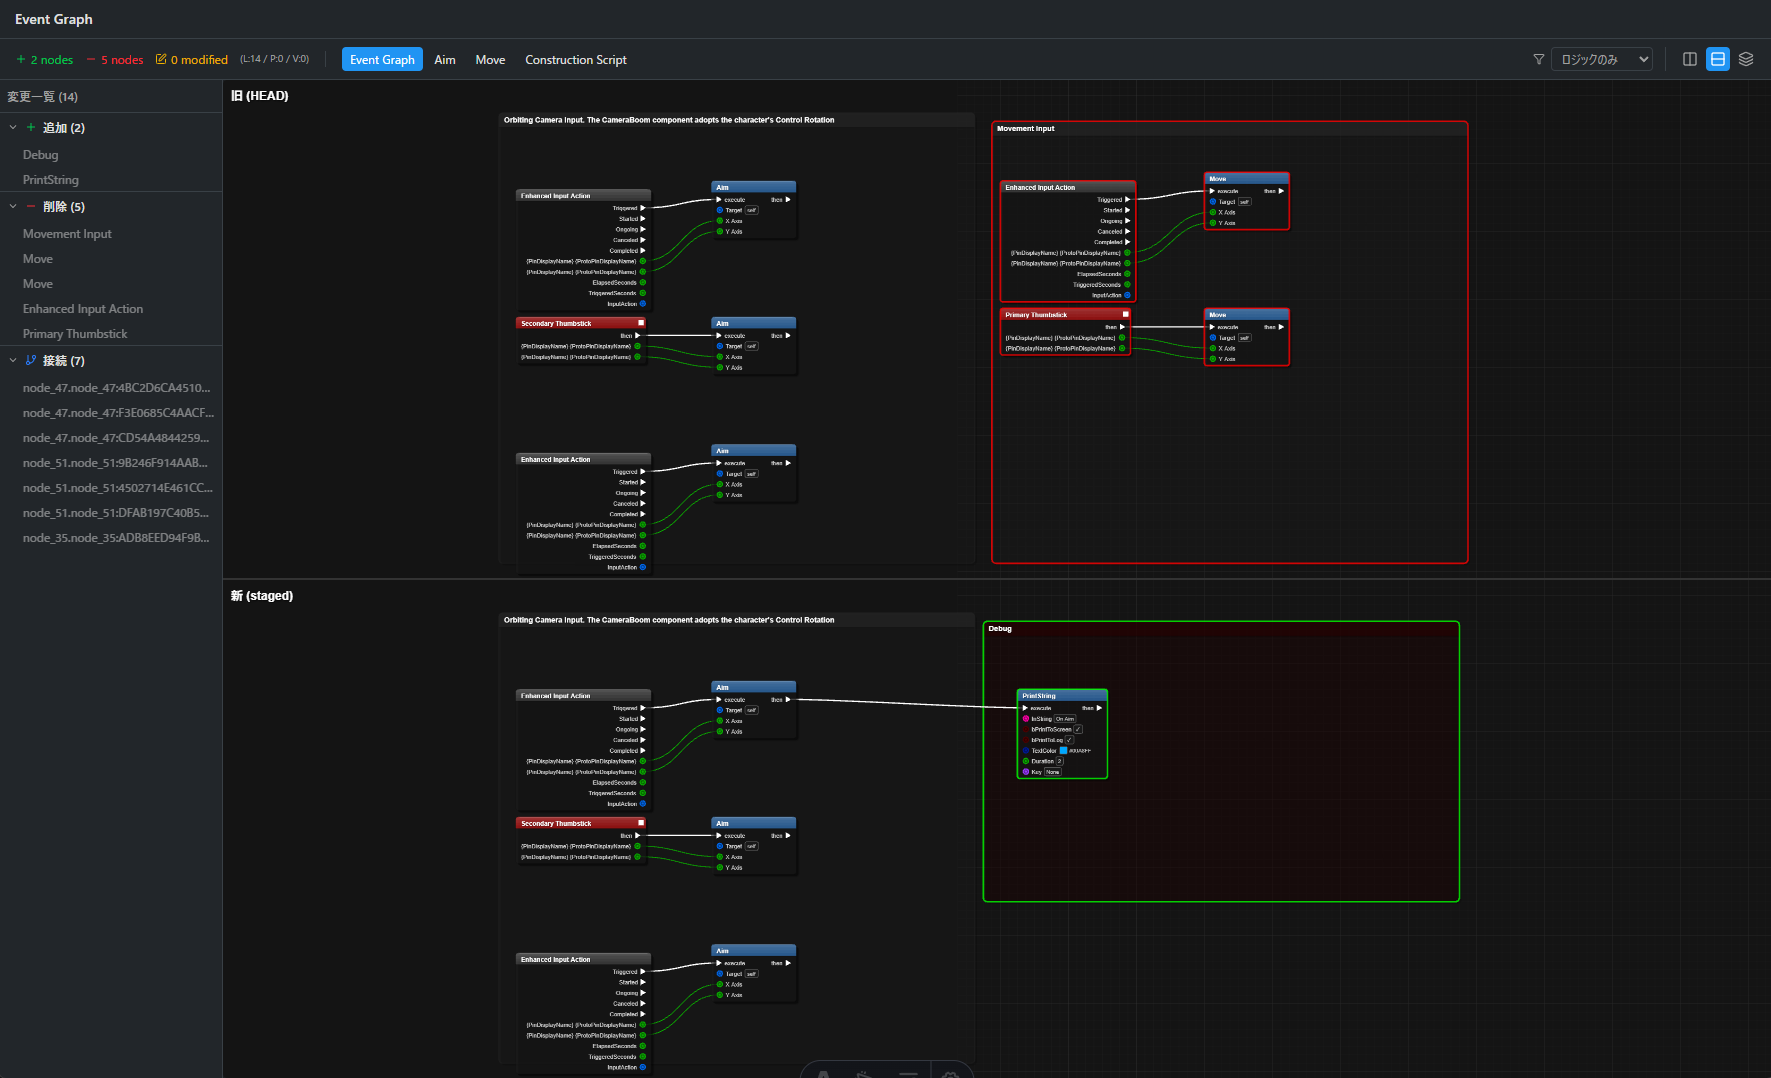The height and width of the screenshot is (1078, 1771).
Task: Collapse the 削除 (5) section
Action: (13, 207)
